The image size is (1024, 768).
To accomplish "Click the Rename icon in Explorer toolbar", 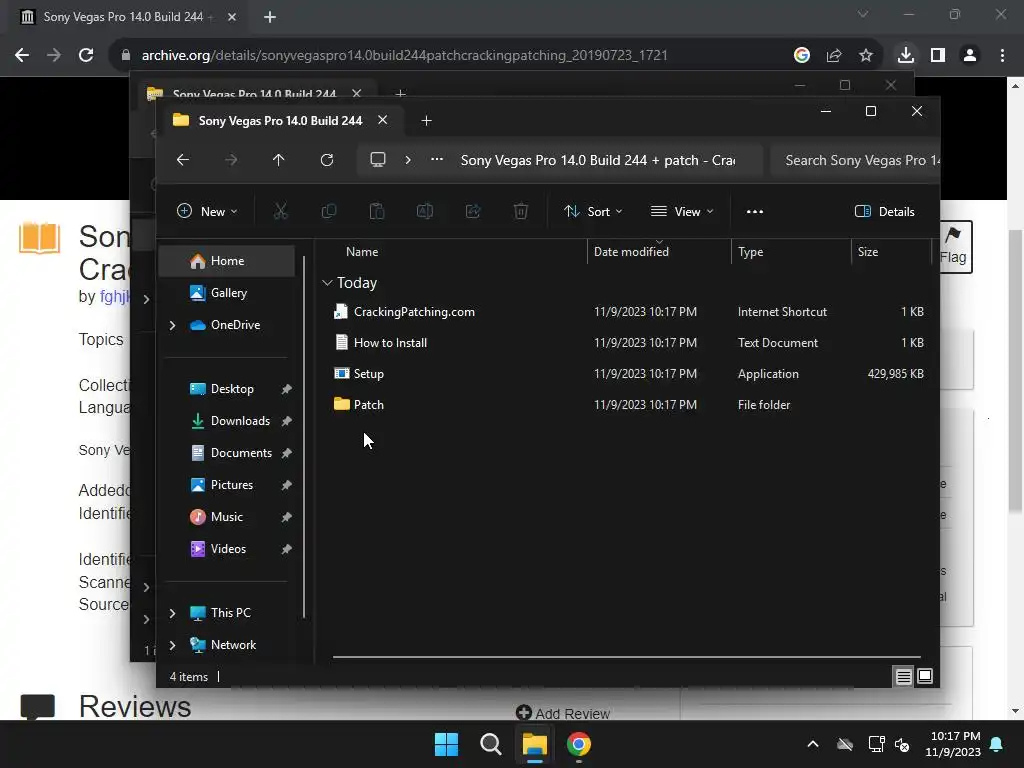I will [x=424, y=211].
